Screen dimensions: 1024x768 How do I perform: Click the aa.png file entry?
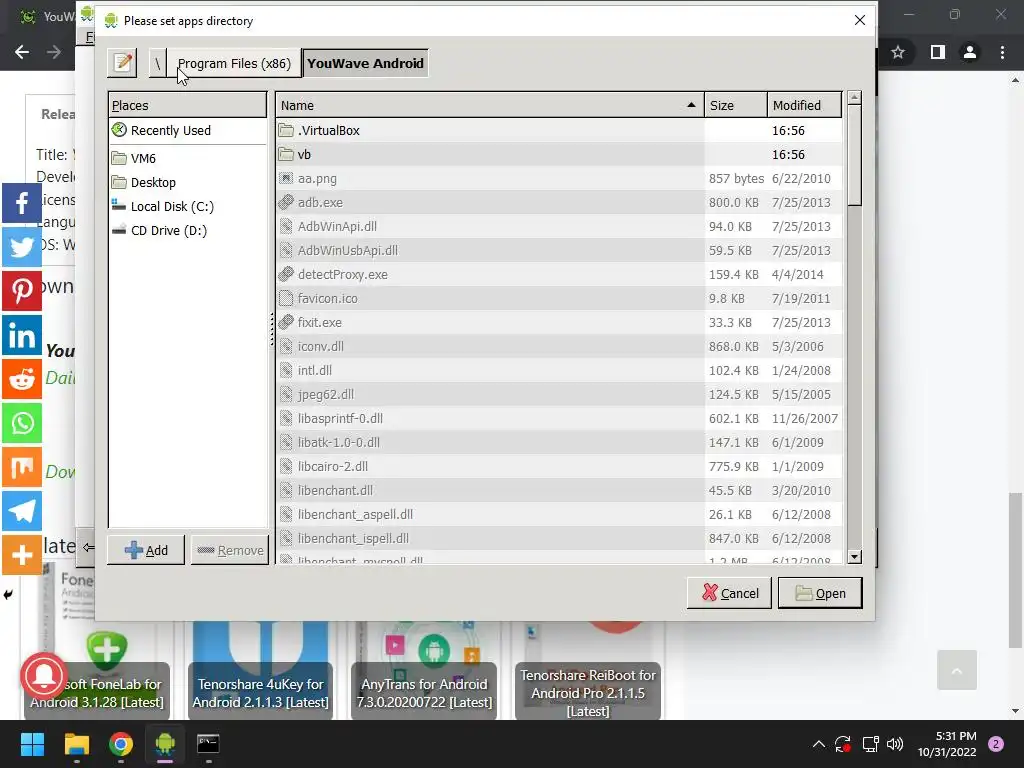558,178
